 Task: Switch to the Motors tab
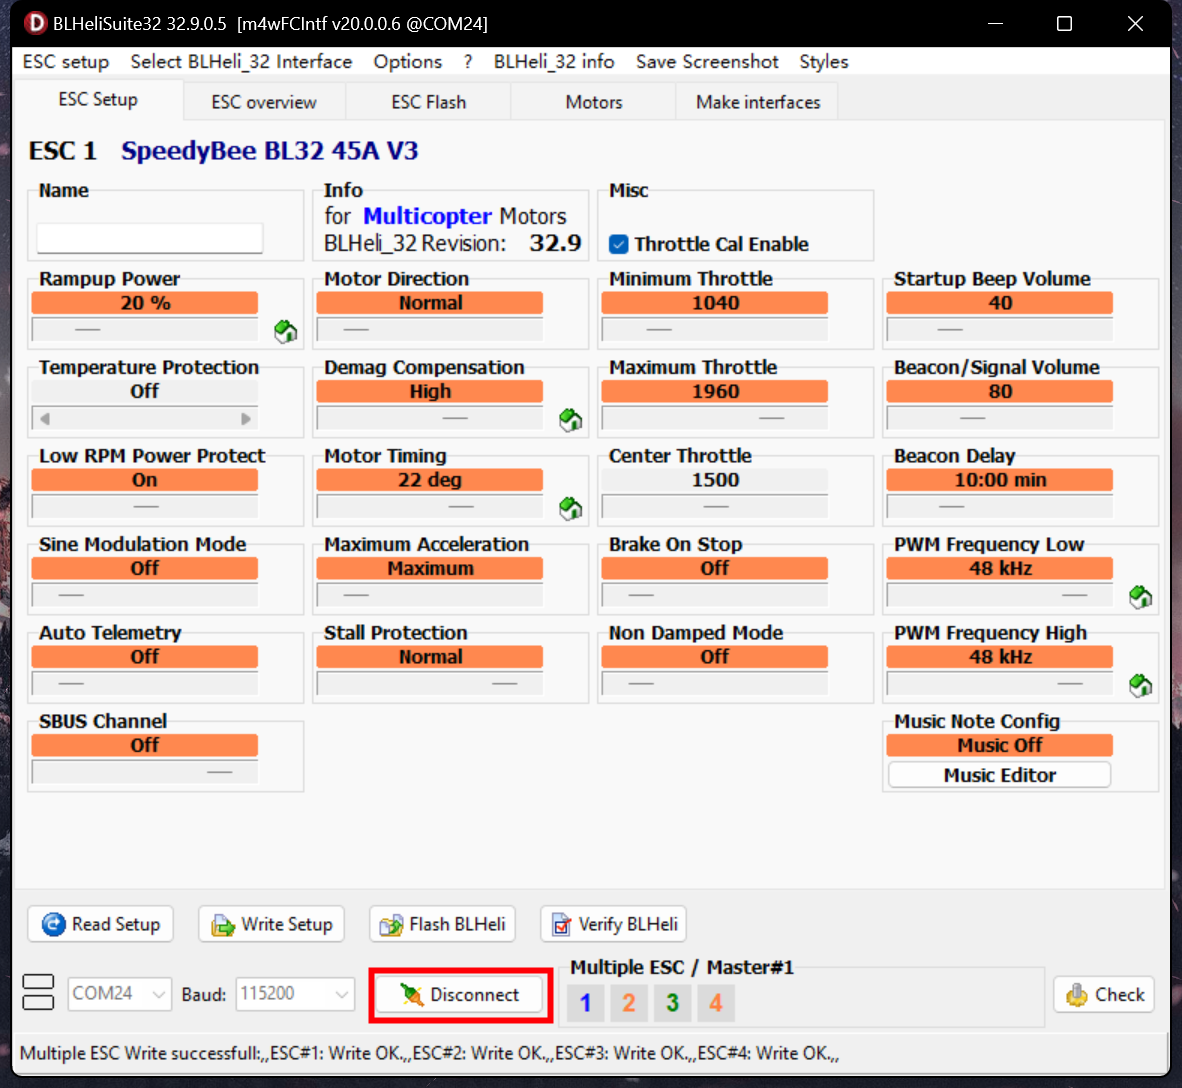(x=593, y=102)
